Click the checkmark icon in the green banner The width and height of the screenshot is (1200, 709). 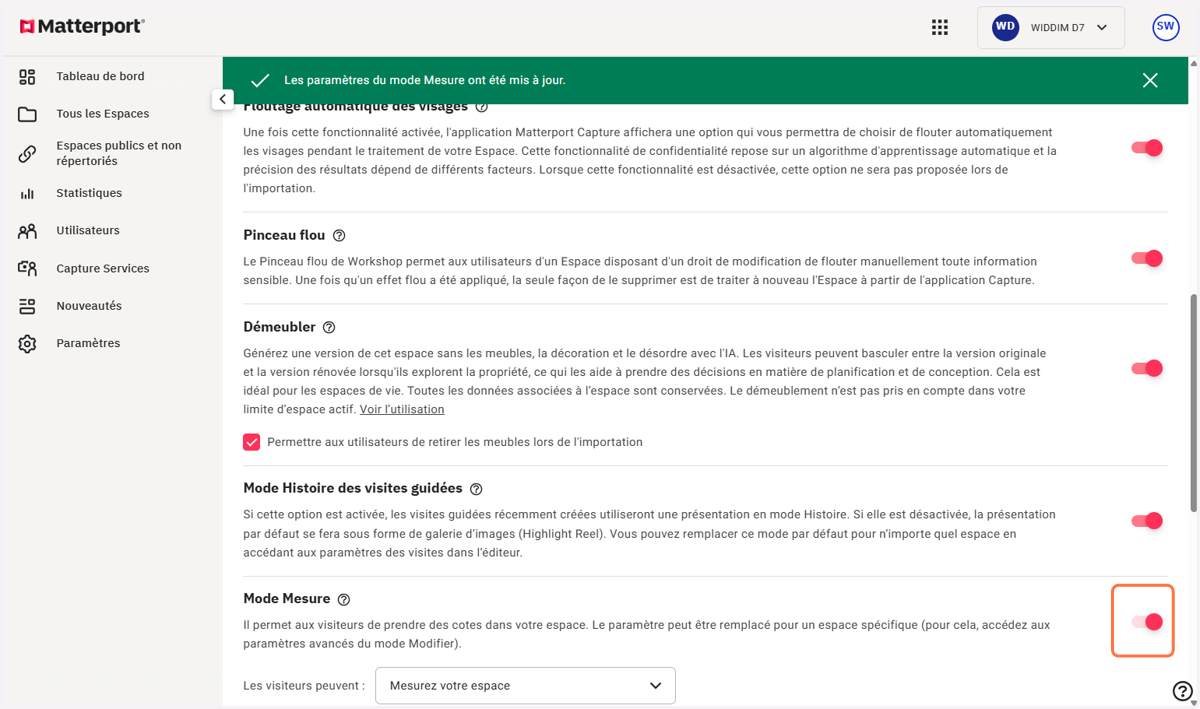(260, 80)
